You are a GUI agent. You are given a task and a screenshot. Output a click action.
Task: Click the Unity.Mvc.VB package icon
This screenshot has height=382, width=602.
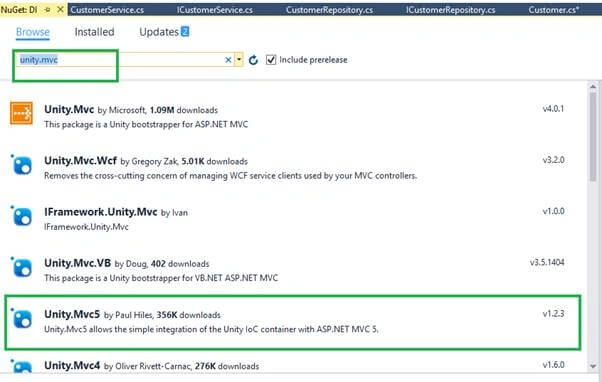point(22,267)
